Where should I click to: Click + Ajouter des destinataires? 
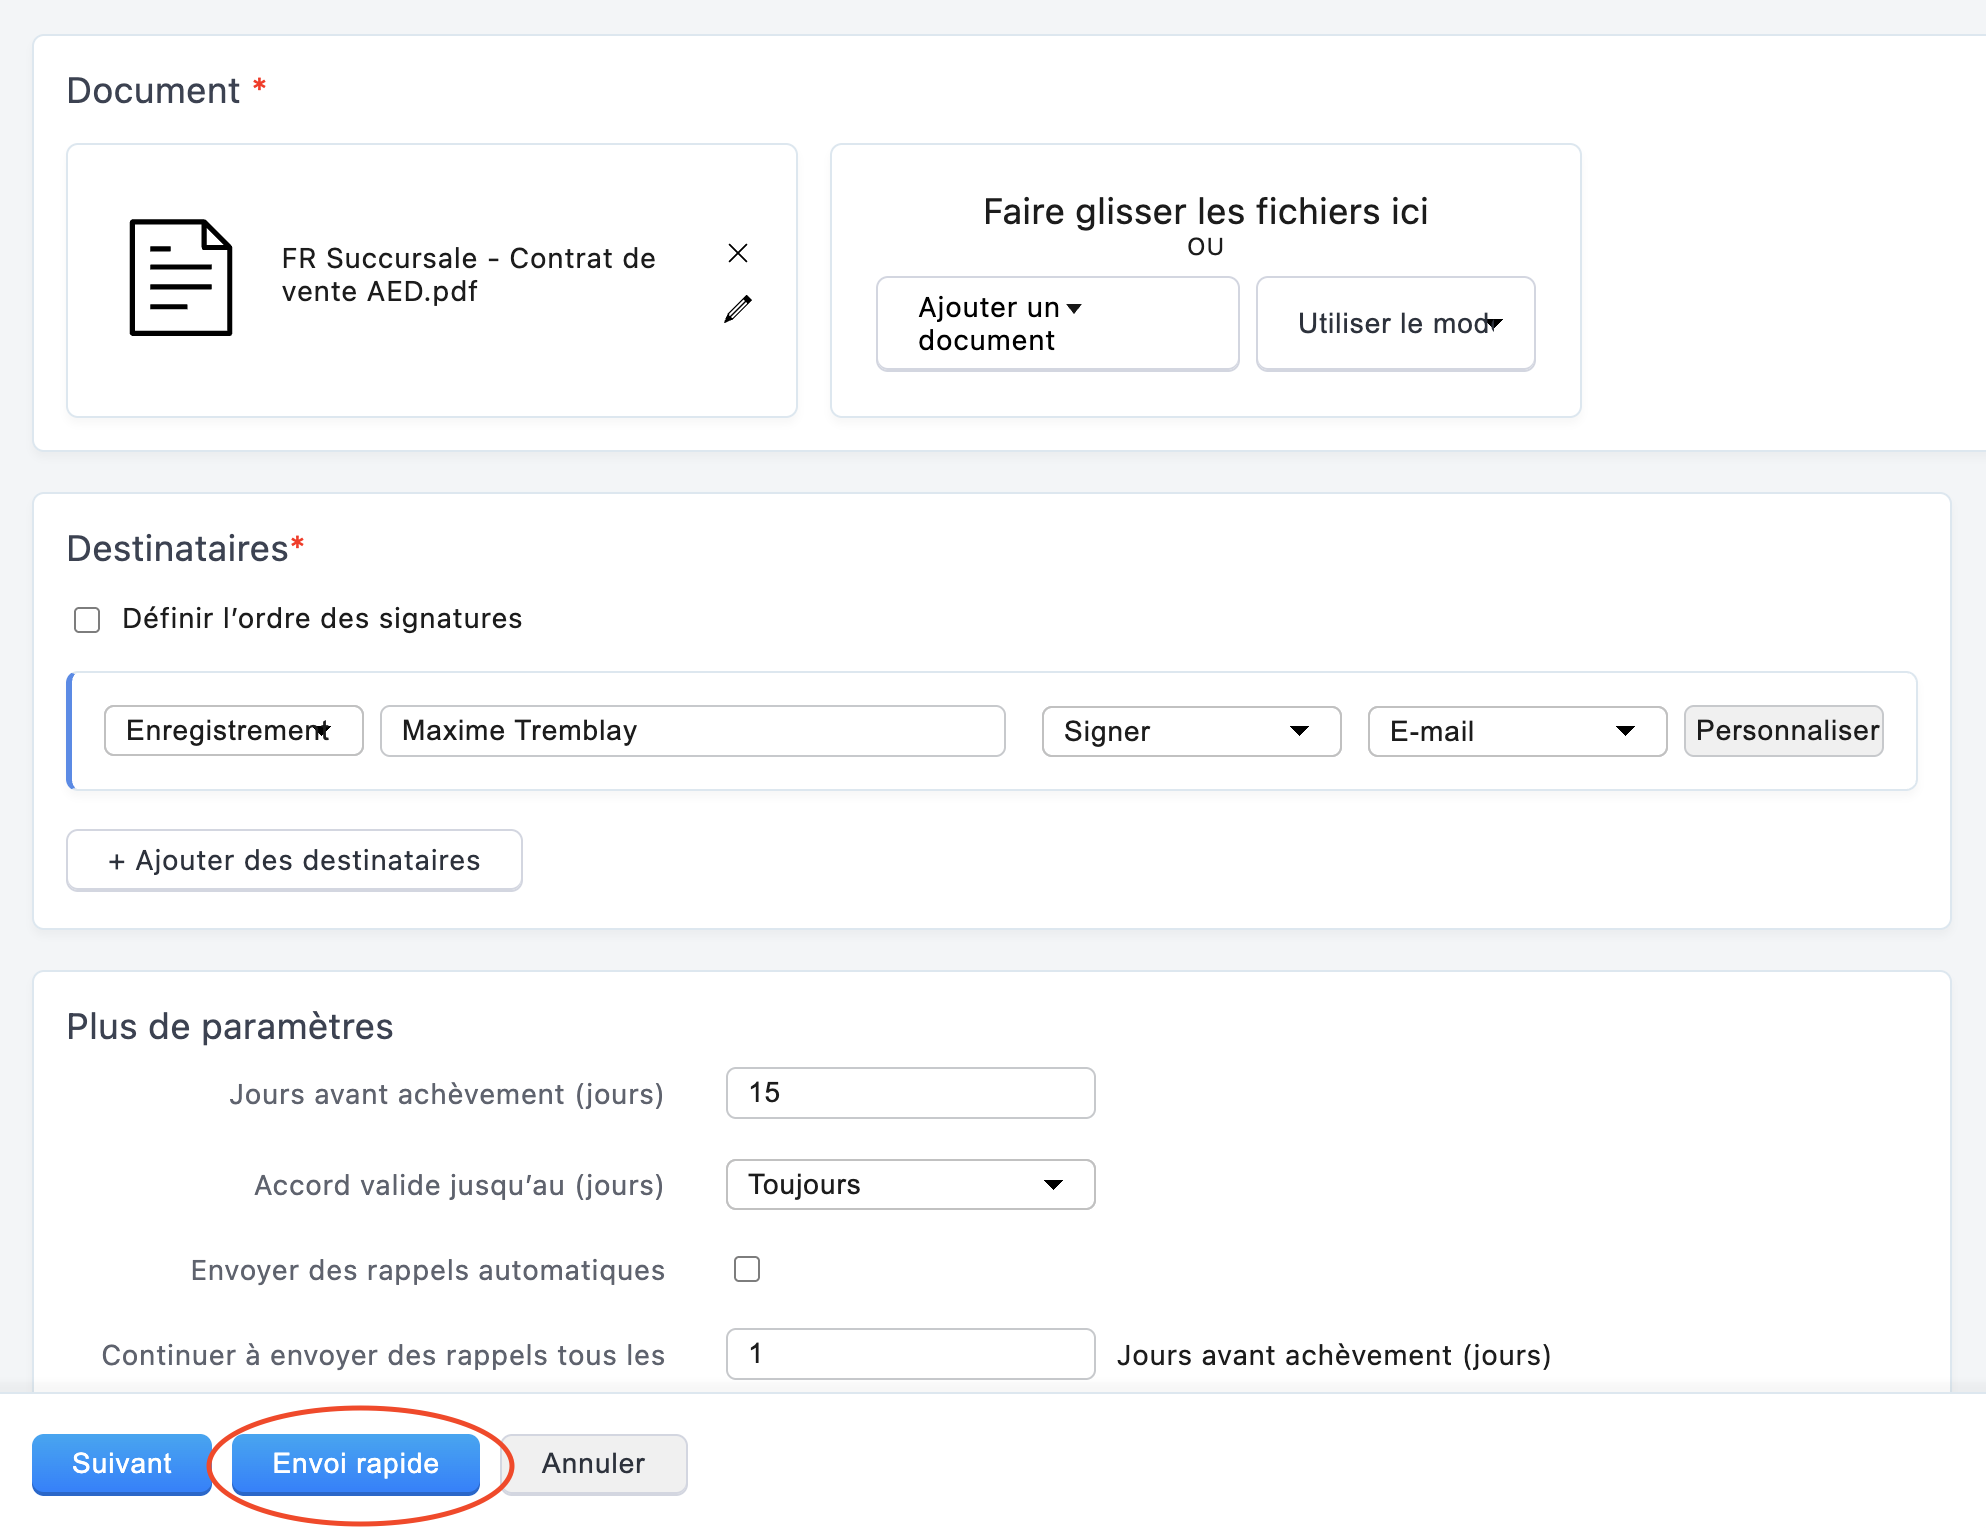pos(294,860)
